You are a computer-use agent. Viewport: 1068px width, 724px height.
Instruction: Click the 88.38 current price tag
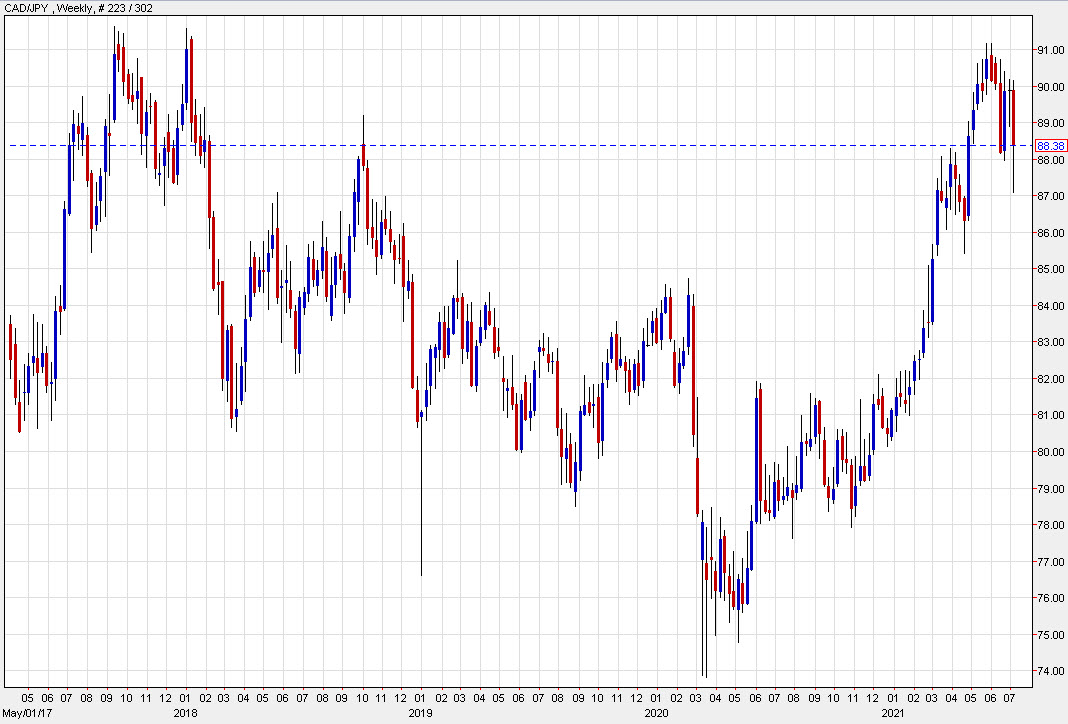tap(1049, 145)
